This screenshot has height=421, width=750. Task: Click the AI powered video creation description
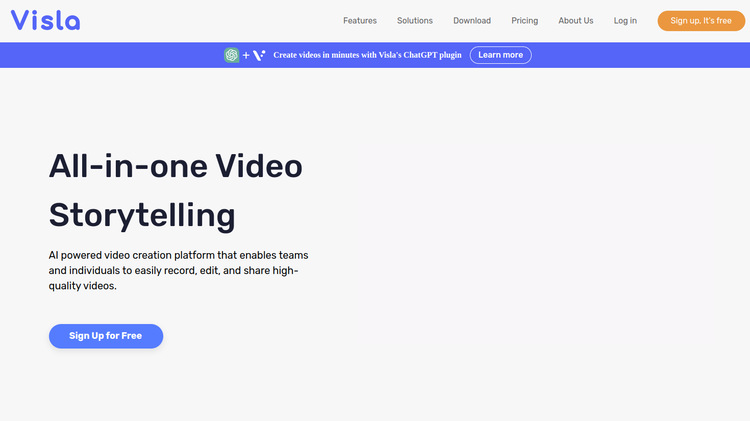point(178,270)
